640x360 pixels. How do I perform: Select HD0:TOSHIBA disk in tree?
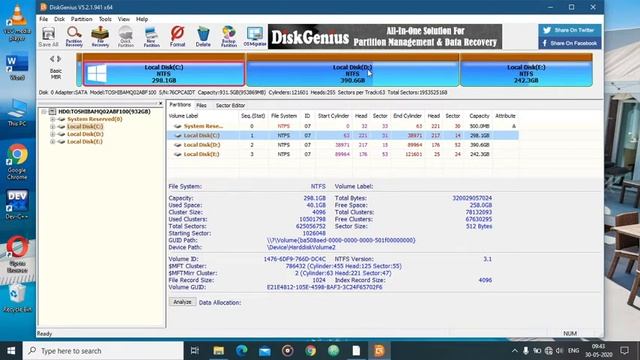coord(104,111)
